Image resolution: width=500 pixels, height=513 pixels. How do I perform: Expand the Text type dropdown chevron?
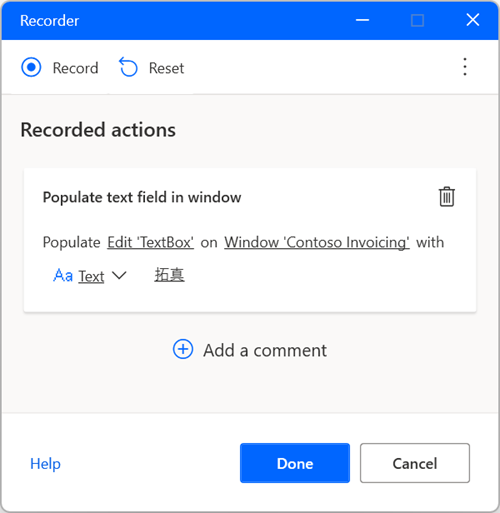[x=119, y=276]
